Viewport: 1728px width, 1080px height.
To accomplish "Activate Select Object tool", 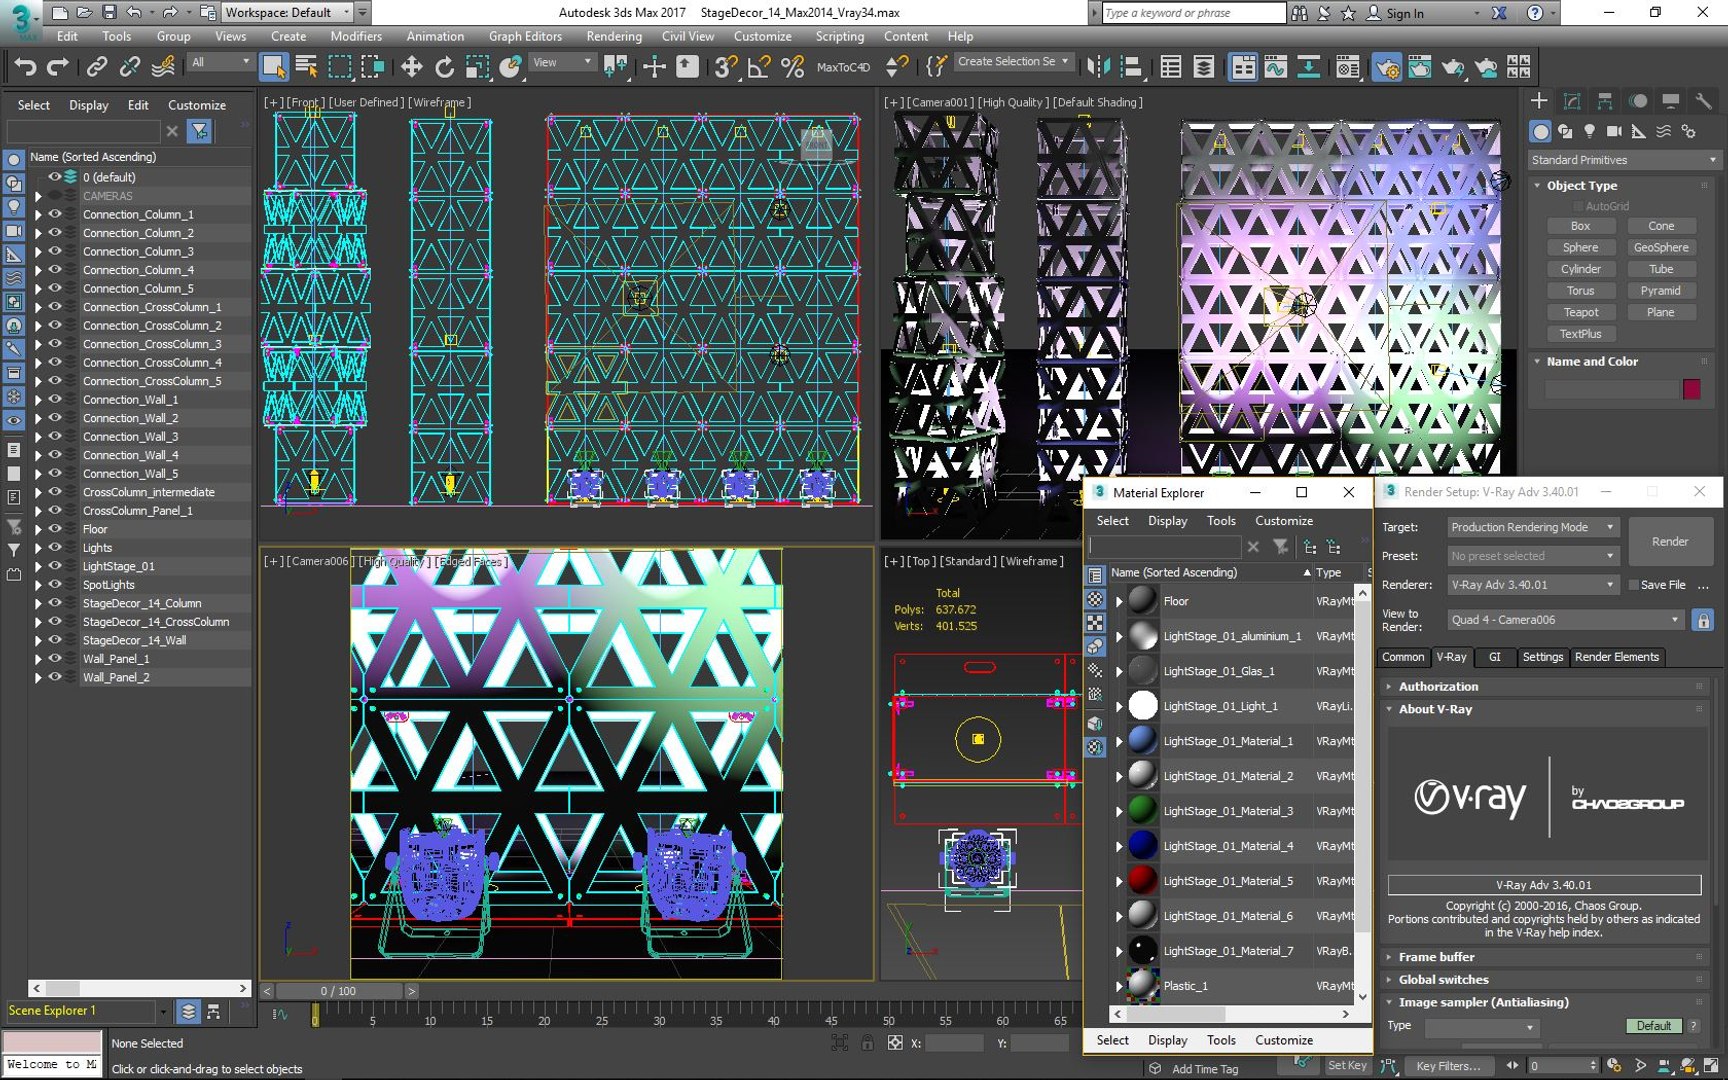I will click(x=273, y=67).
